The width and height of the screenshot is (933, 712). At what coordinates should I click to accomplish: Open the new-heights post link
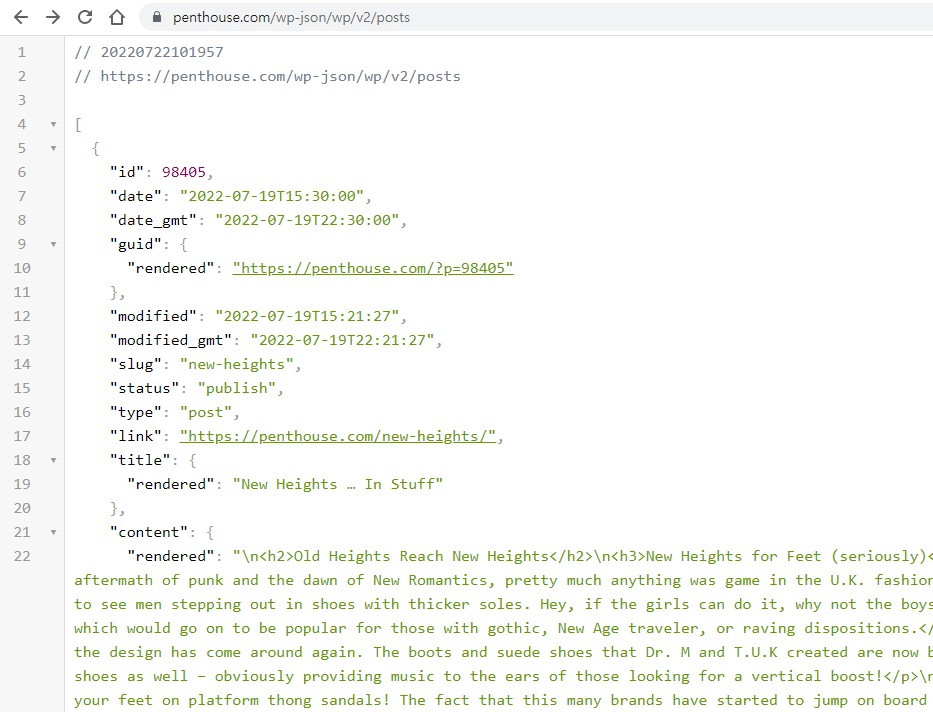337,437
